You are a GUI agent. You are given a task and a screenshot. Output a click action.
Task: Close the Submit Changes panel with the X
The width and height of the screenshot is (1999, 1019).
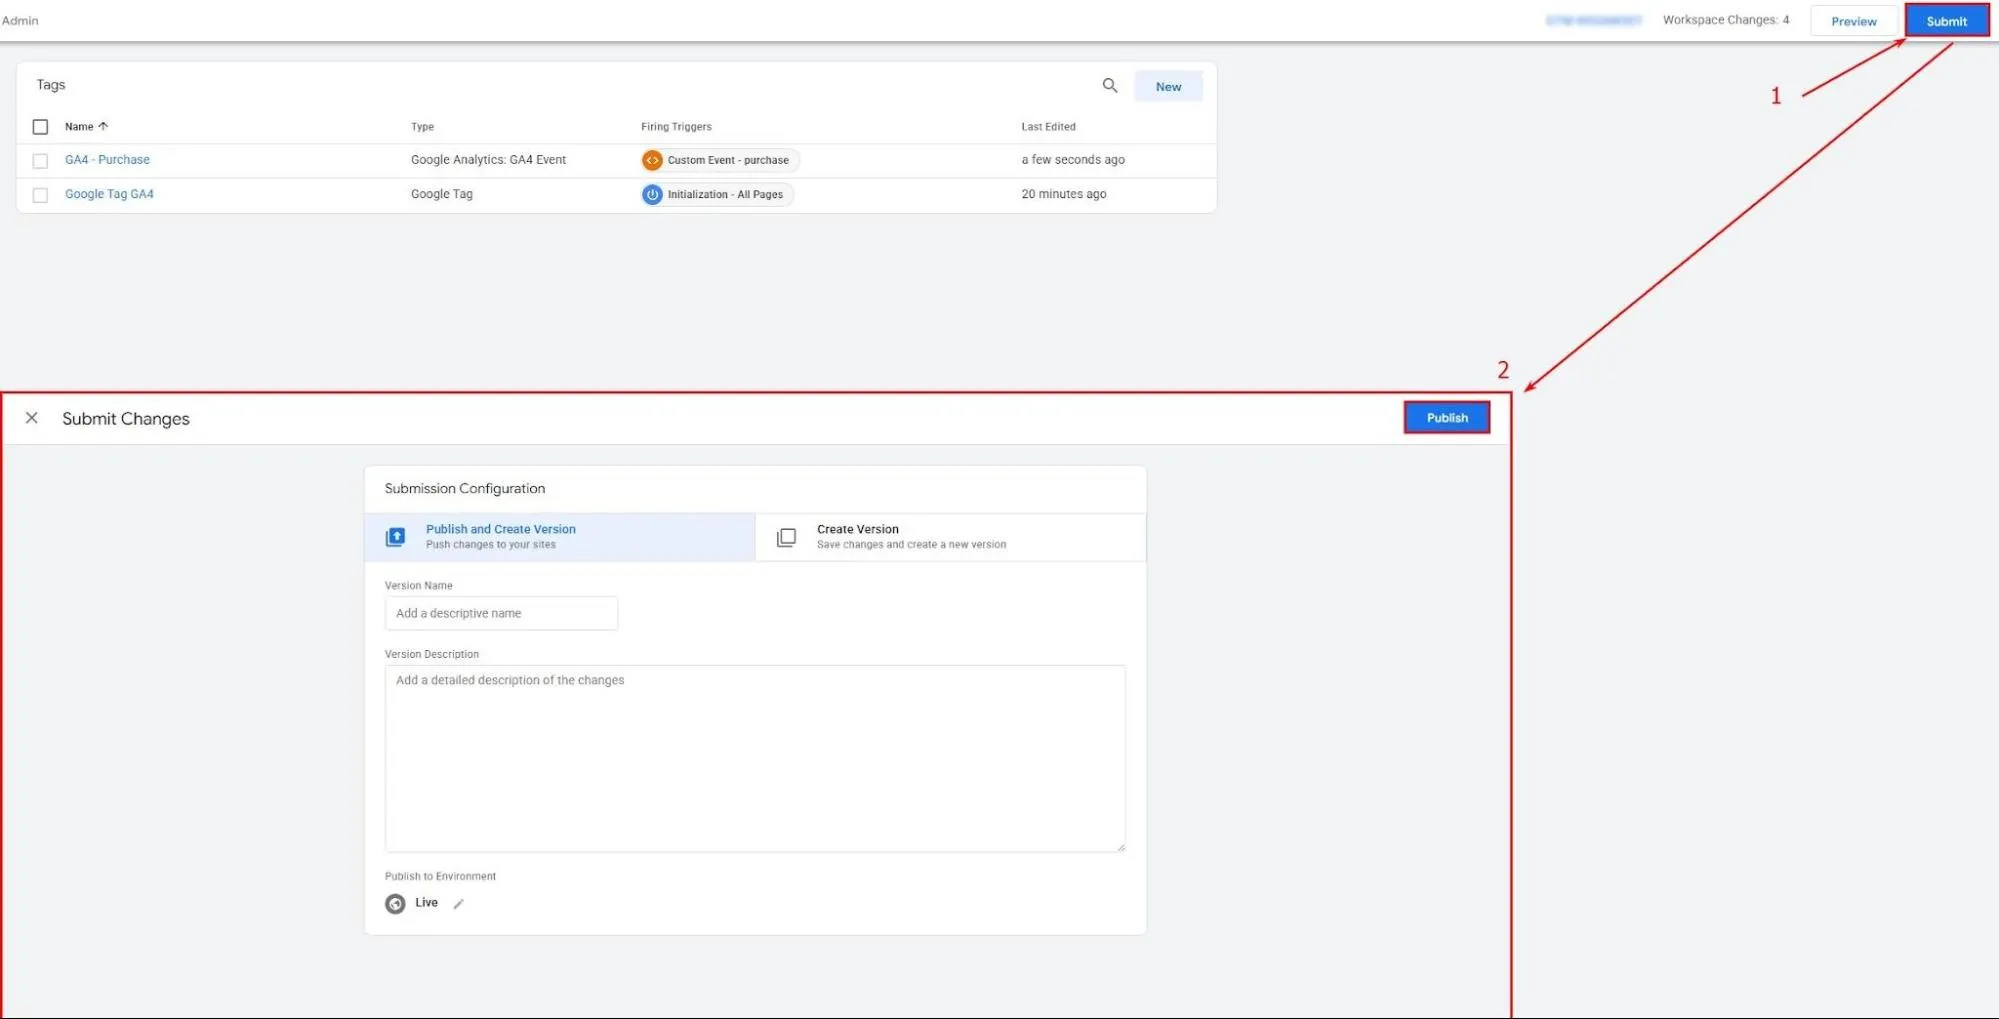(x=32, y=417)
